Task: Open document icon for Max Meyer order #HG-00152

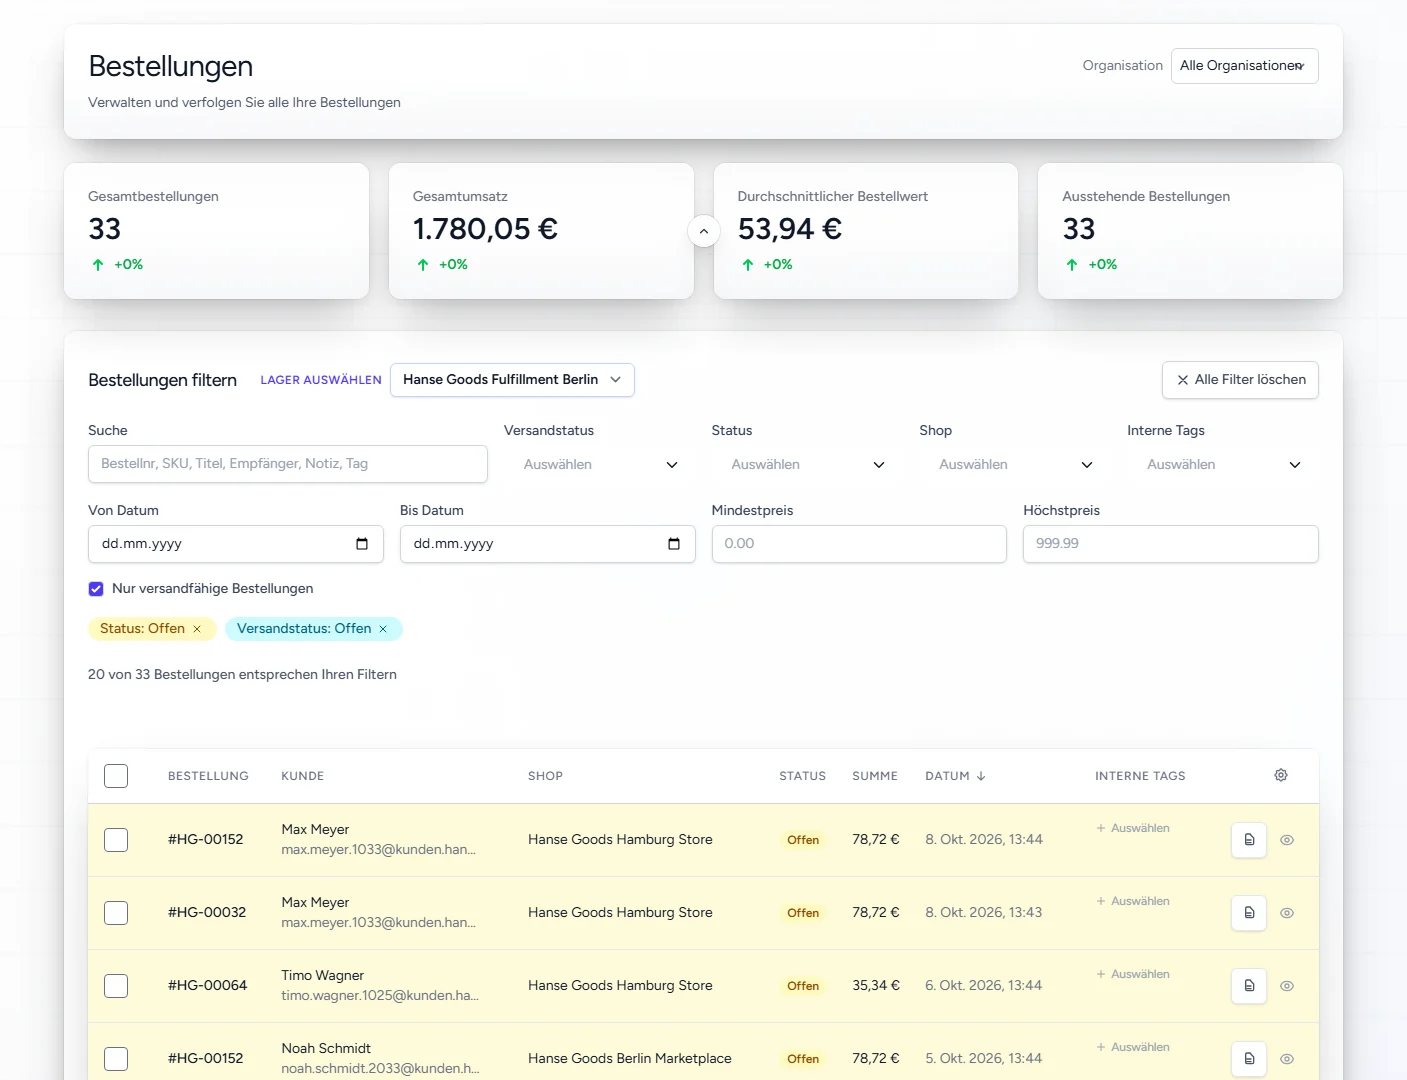Action: point(1249,840)
